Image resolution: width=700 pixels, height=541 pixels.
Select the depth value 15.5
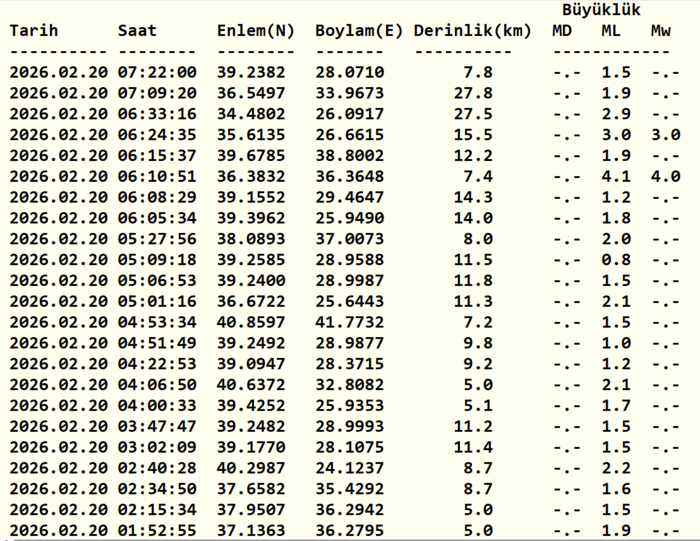coord(472,135)
